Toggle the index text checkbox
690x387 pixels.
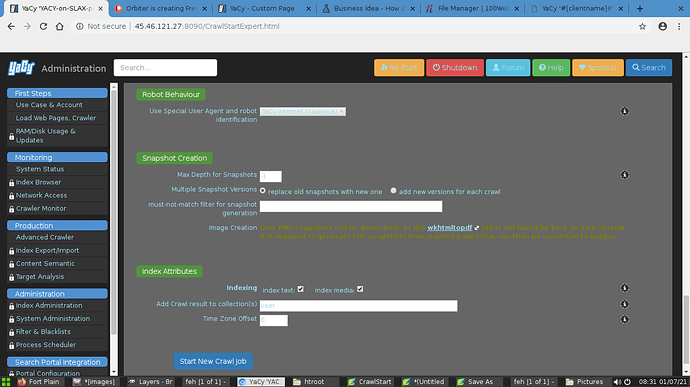301,289
